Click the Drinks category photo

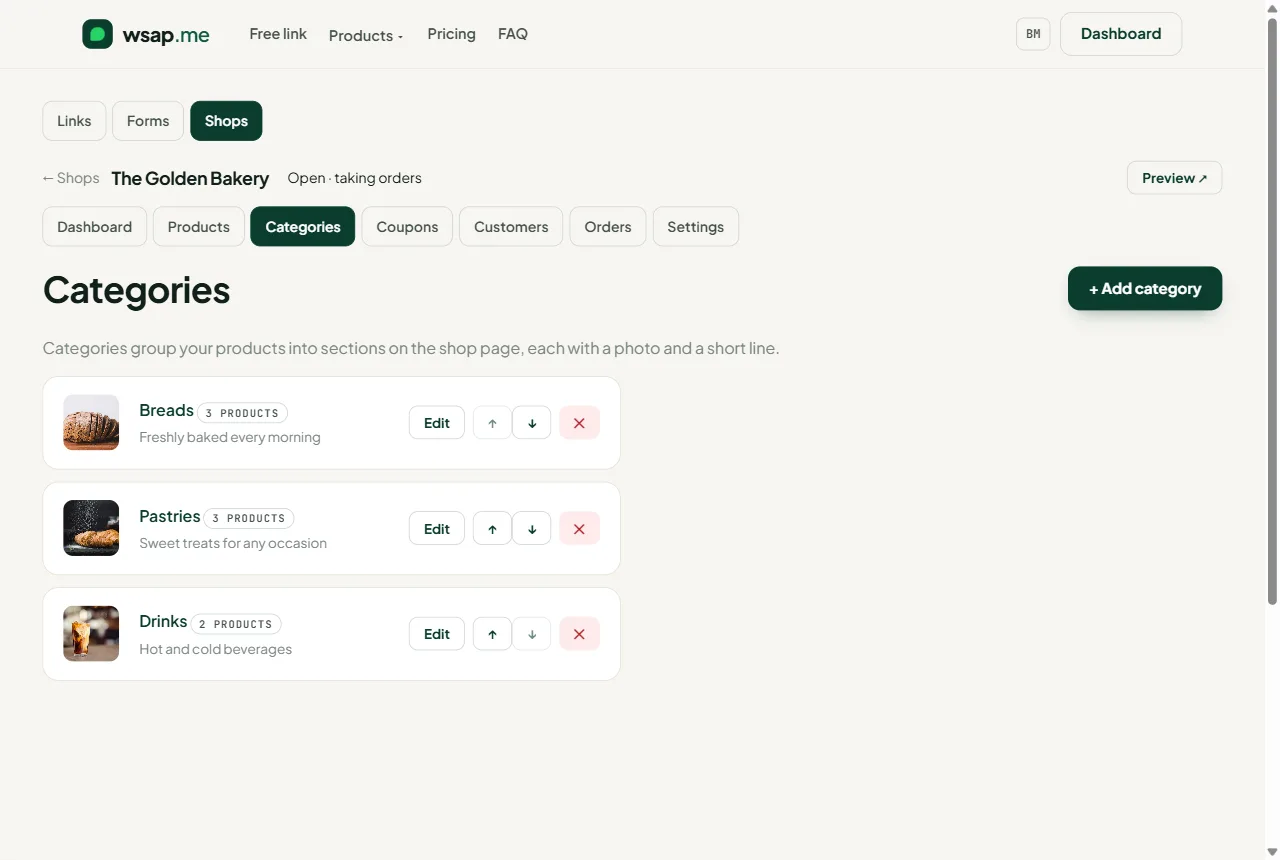[91, 634]
